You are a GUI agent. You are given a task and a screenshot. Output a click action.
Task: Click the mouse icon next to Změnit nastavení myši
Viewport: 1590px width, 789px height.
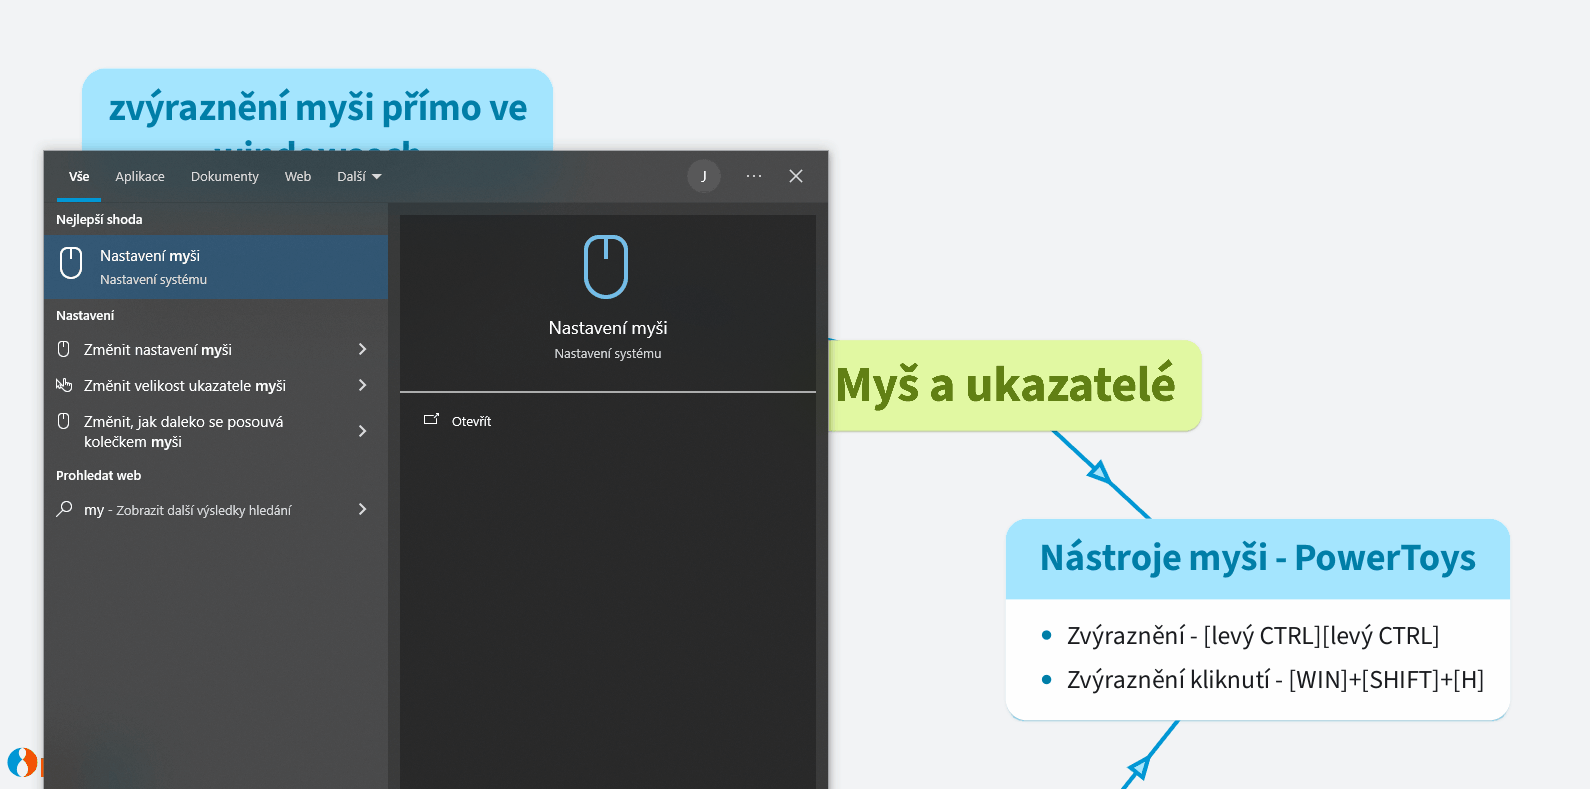pyautogui.click(x=64, y=349)
